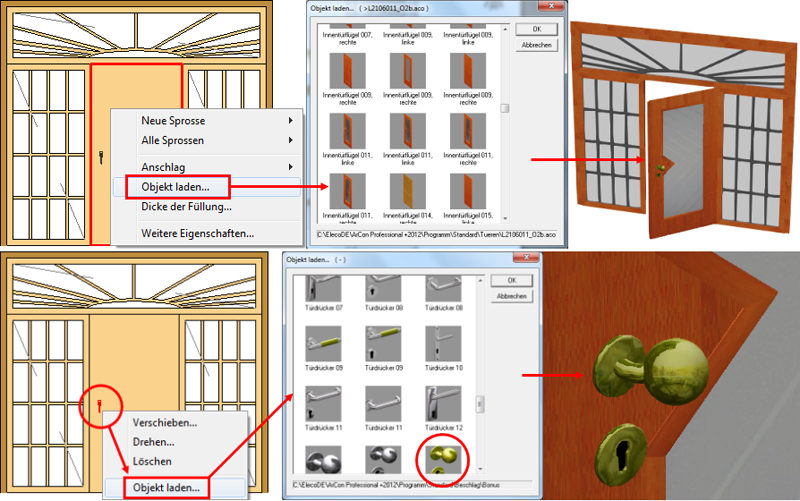Select Weitere Eigenschaften menu entry
The height and width of the screenshot is (501, 800).
(x=197, y=233)
